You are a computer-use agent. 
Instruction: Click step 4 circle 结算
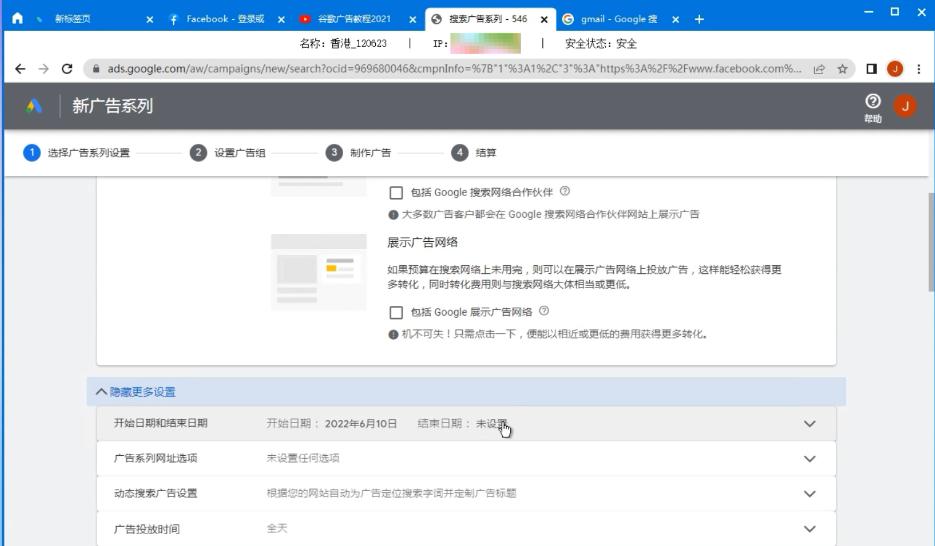[x=459, y=153]
